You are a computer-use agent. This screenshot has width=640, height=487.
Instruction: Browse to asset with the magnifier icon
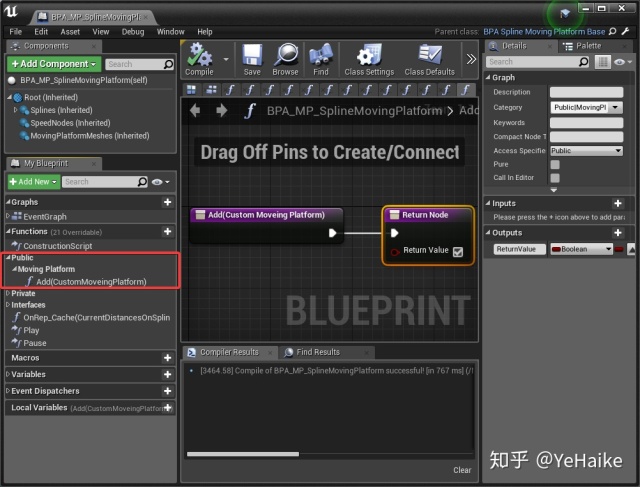(285, 59)
